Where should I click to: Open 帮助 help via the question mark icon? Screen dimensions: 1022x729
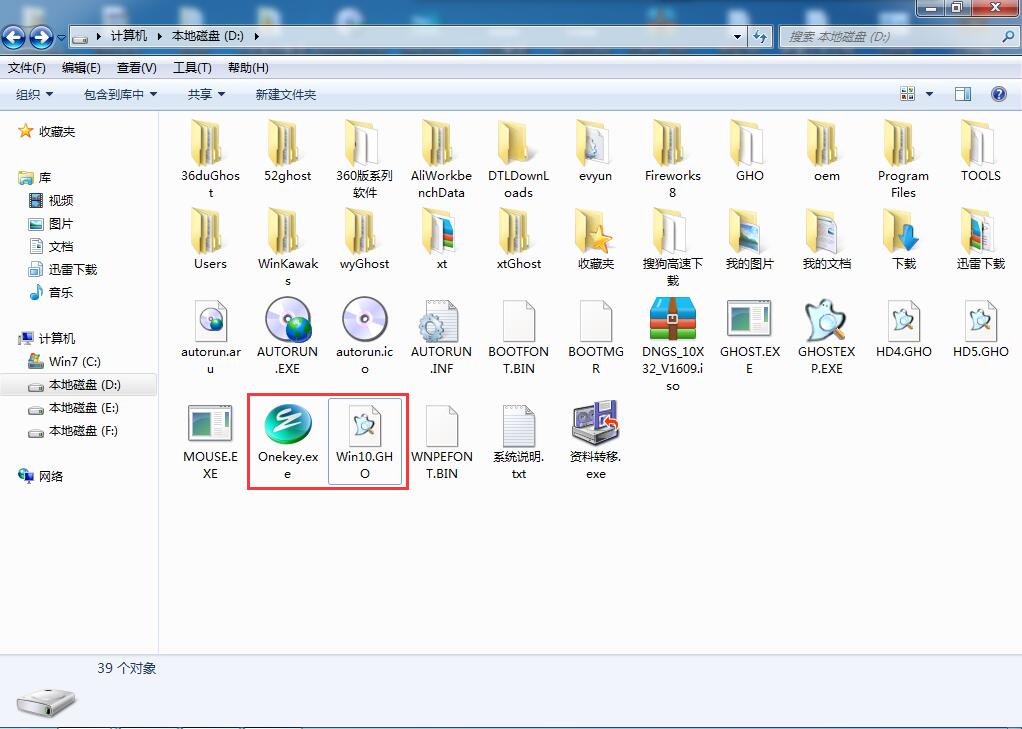[x=998, y=93]
